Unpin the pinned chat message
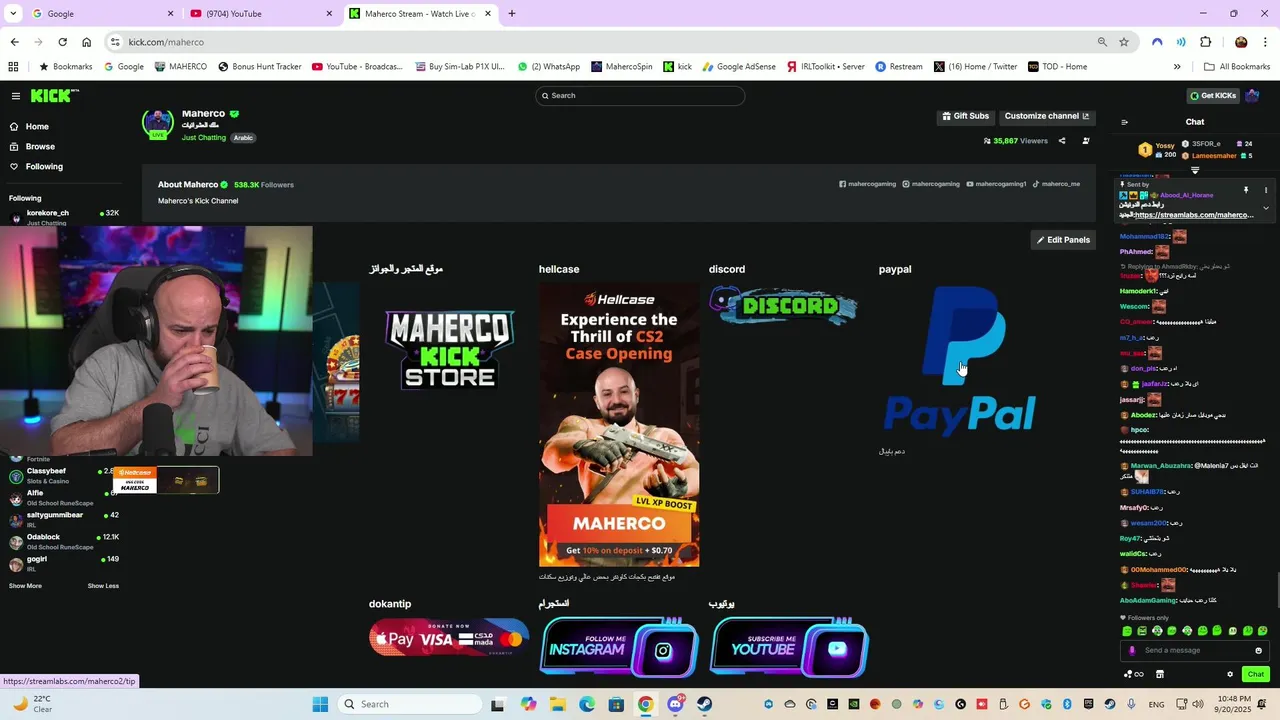1280x720 pixels. click(1246, 190)
